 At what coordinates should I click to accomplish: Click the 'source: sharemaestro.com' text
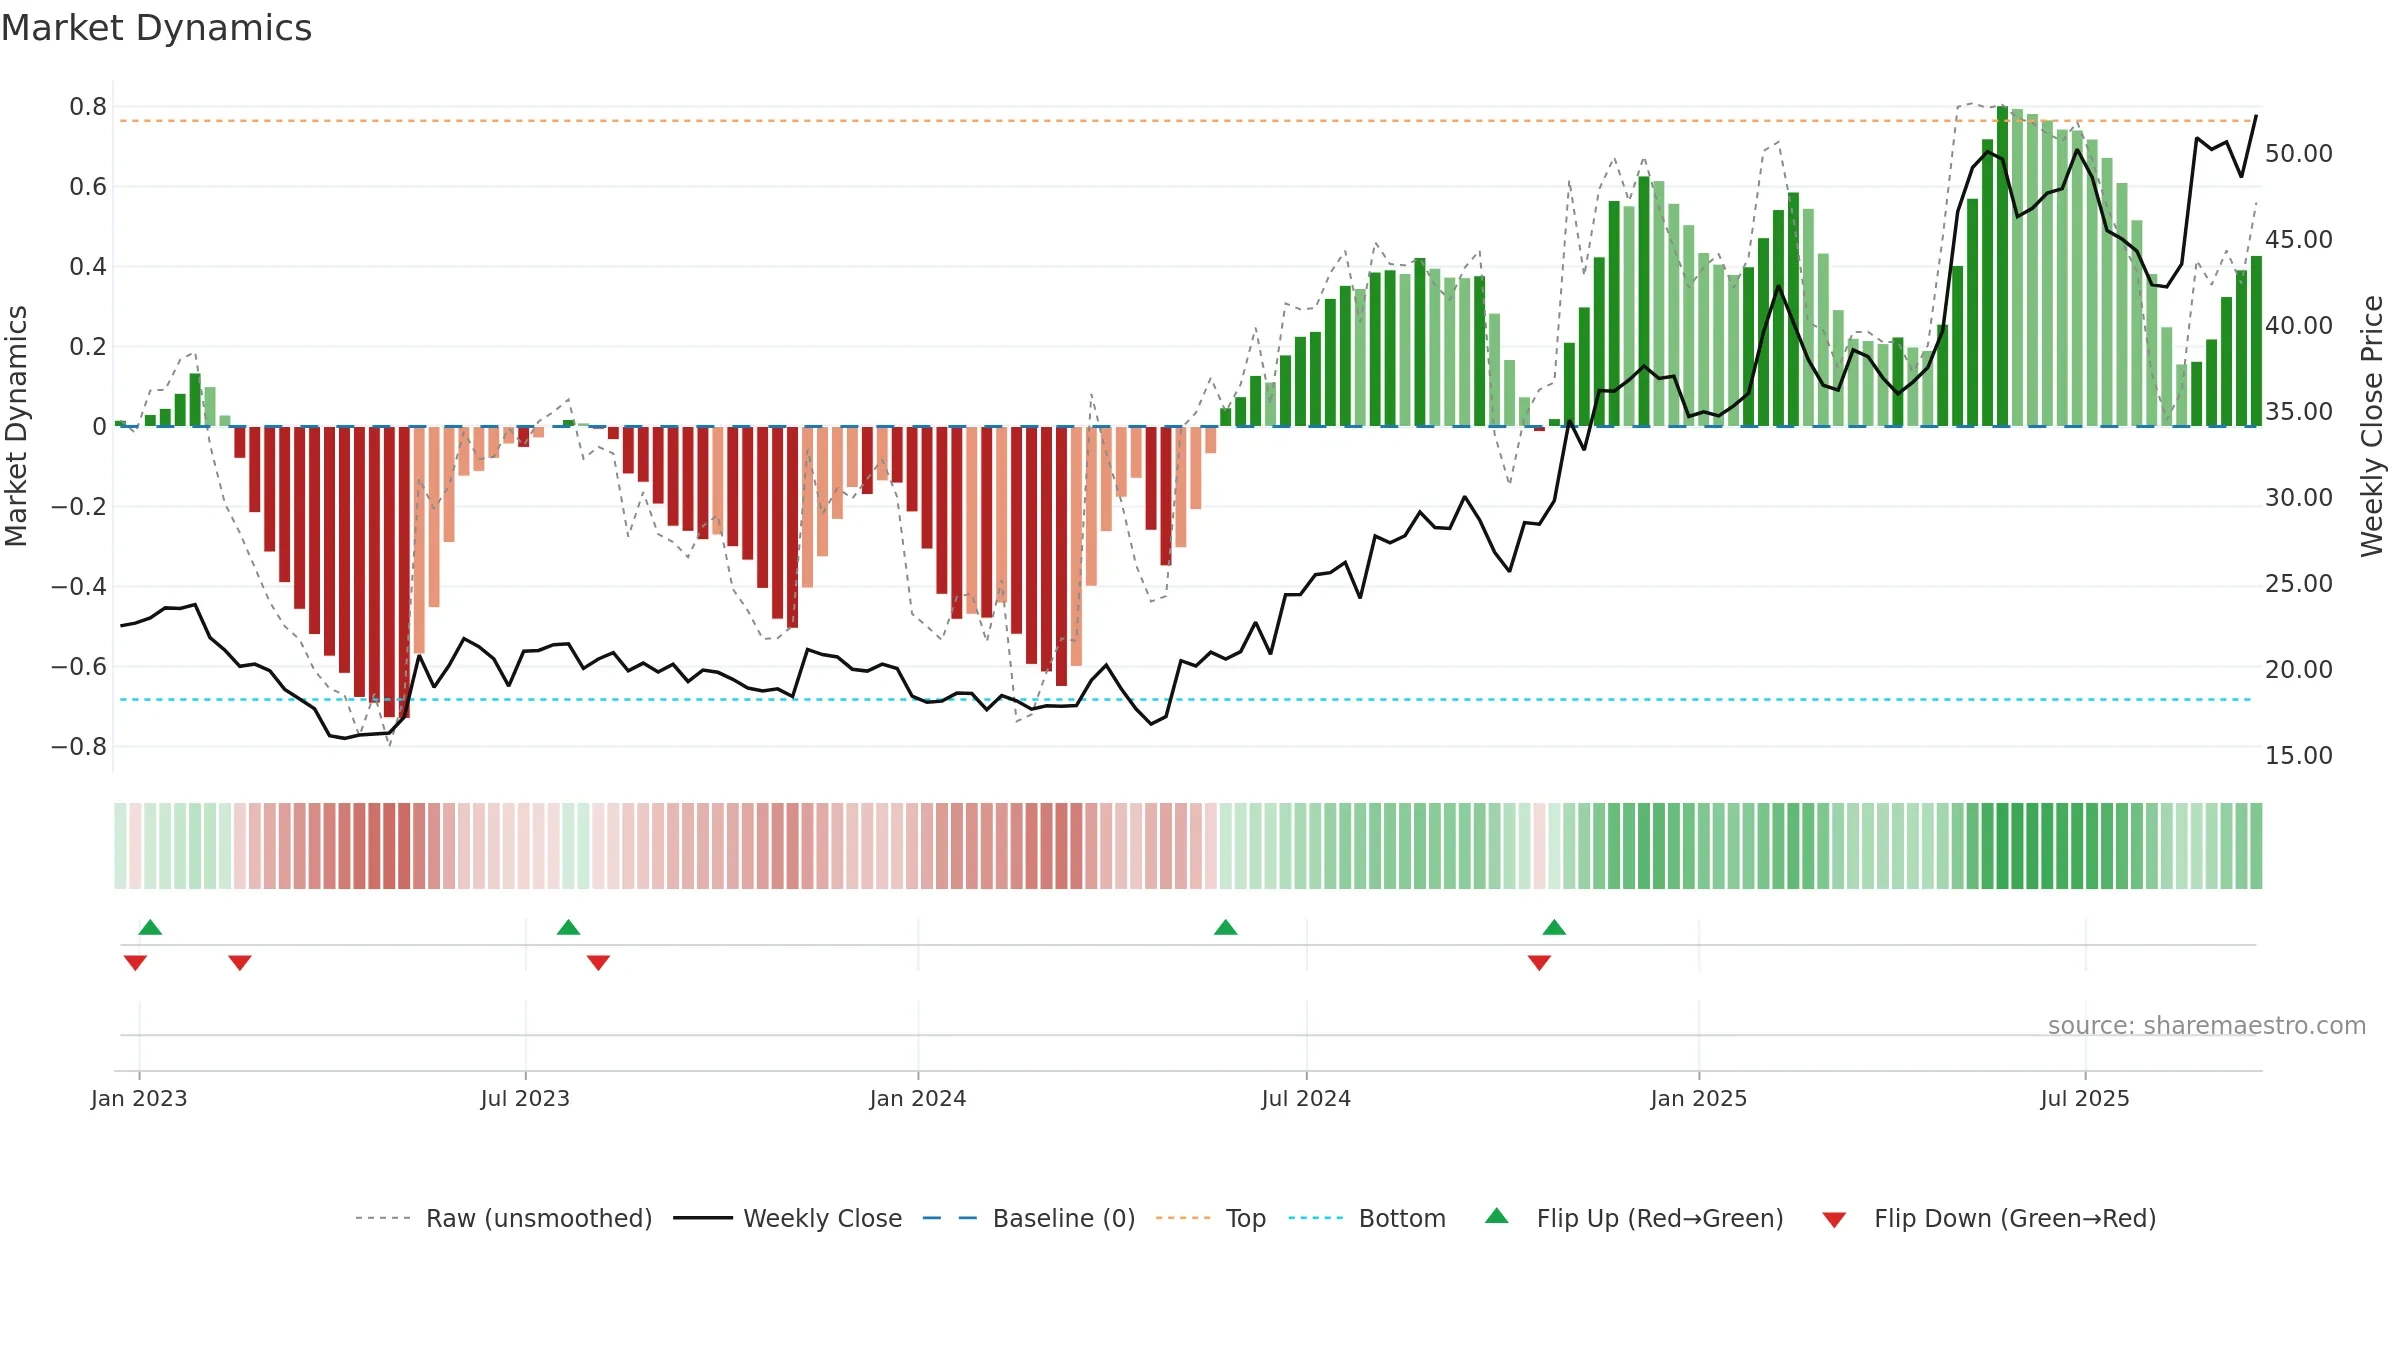click(2207, 1025)
